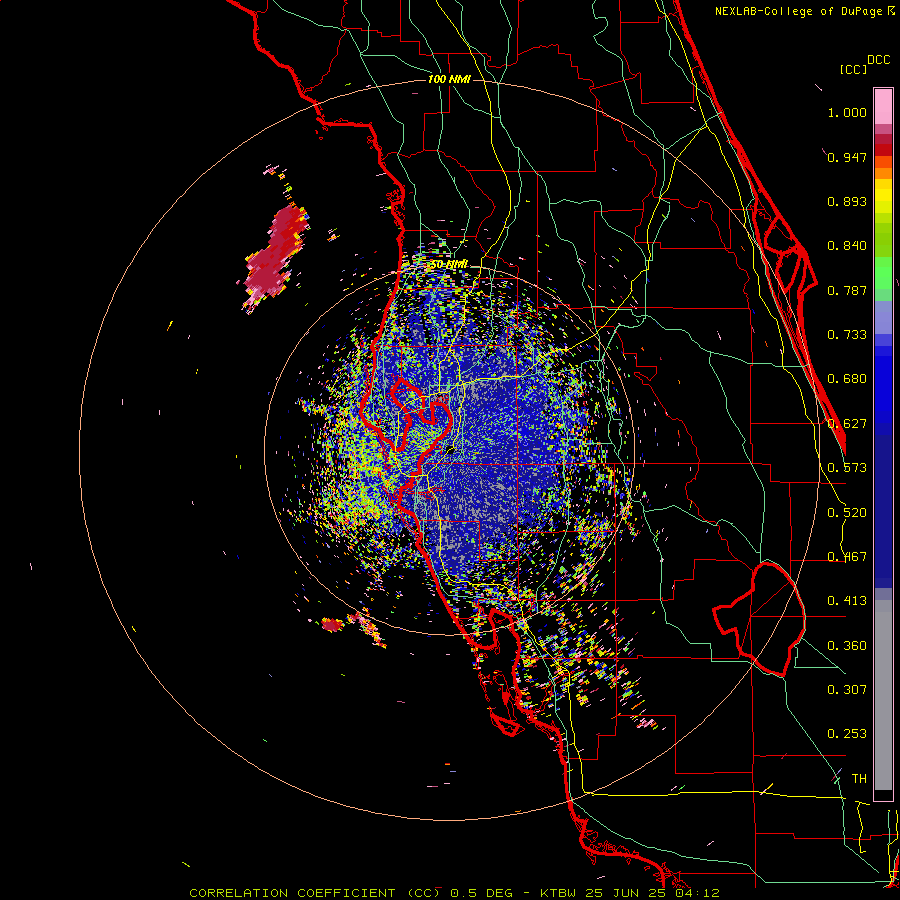Click the large crimson echo over the Gulf
900x900 pixels.
(x=277, y=255)
